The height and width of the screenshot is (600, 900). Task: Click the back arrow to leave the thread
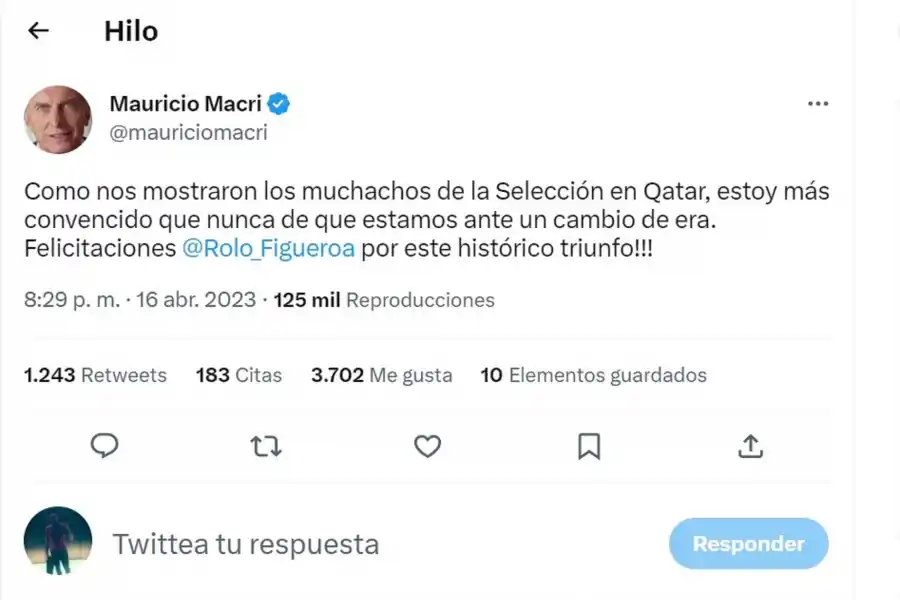tap(37, 30)
